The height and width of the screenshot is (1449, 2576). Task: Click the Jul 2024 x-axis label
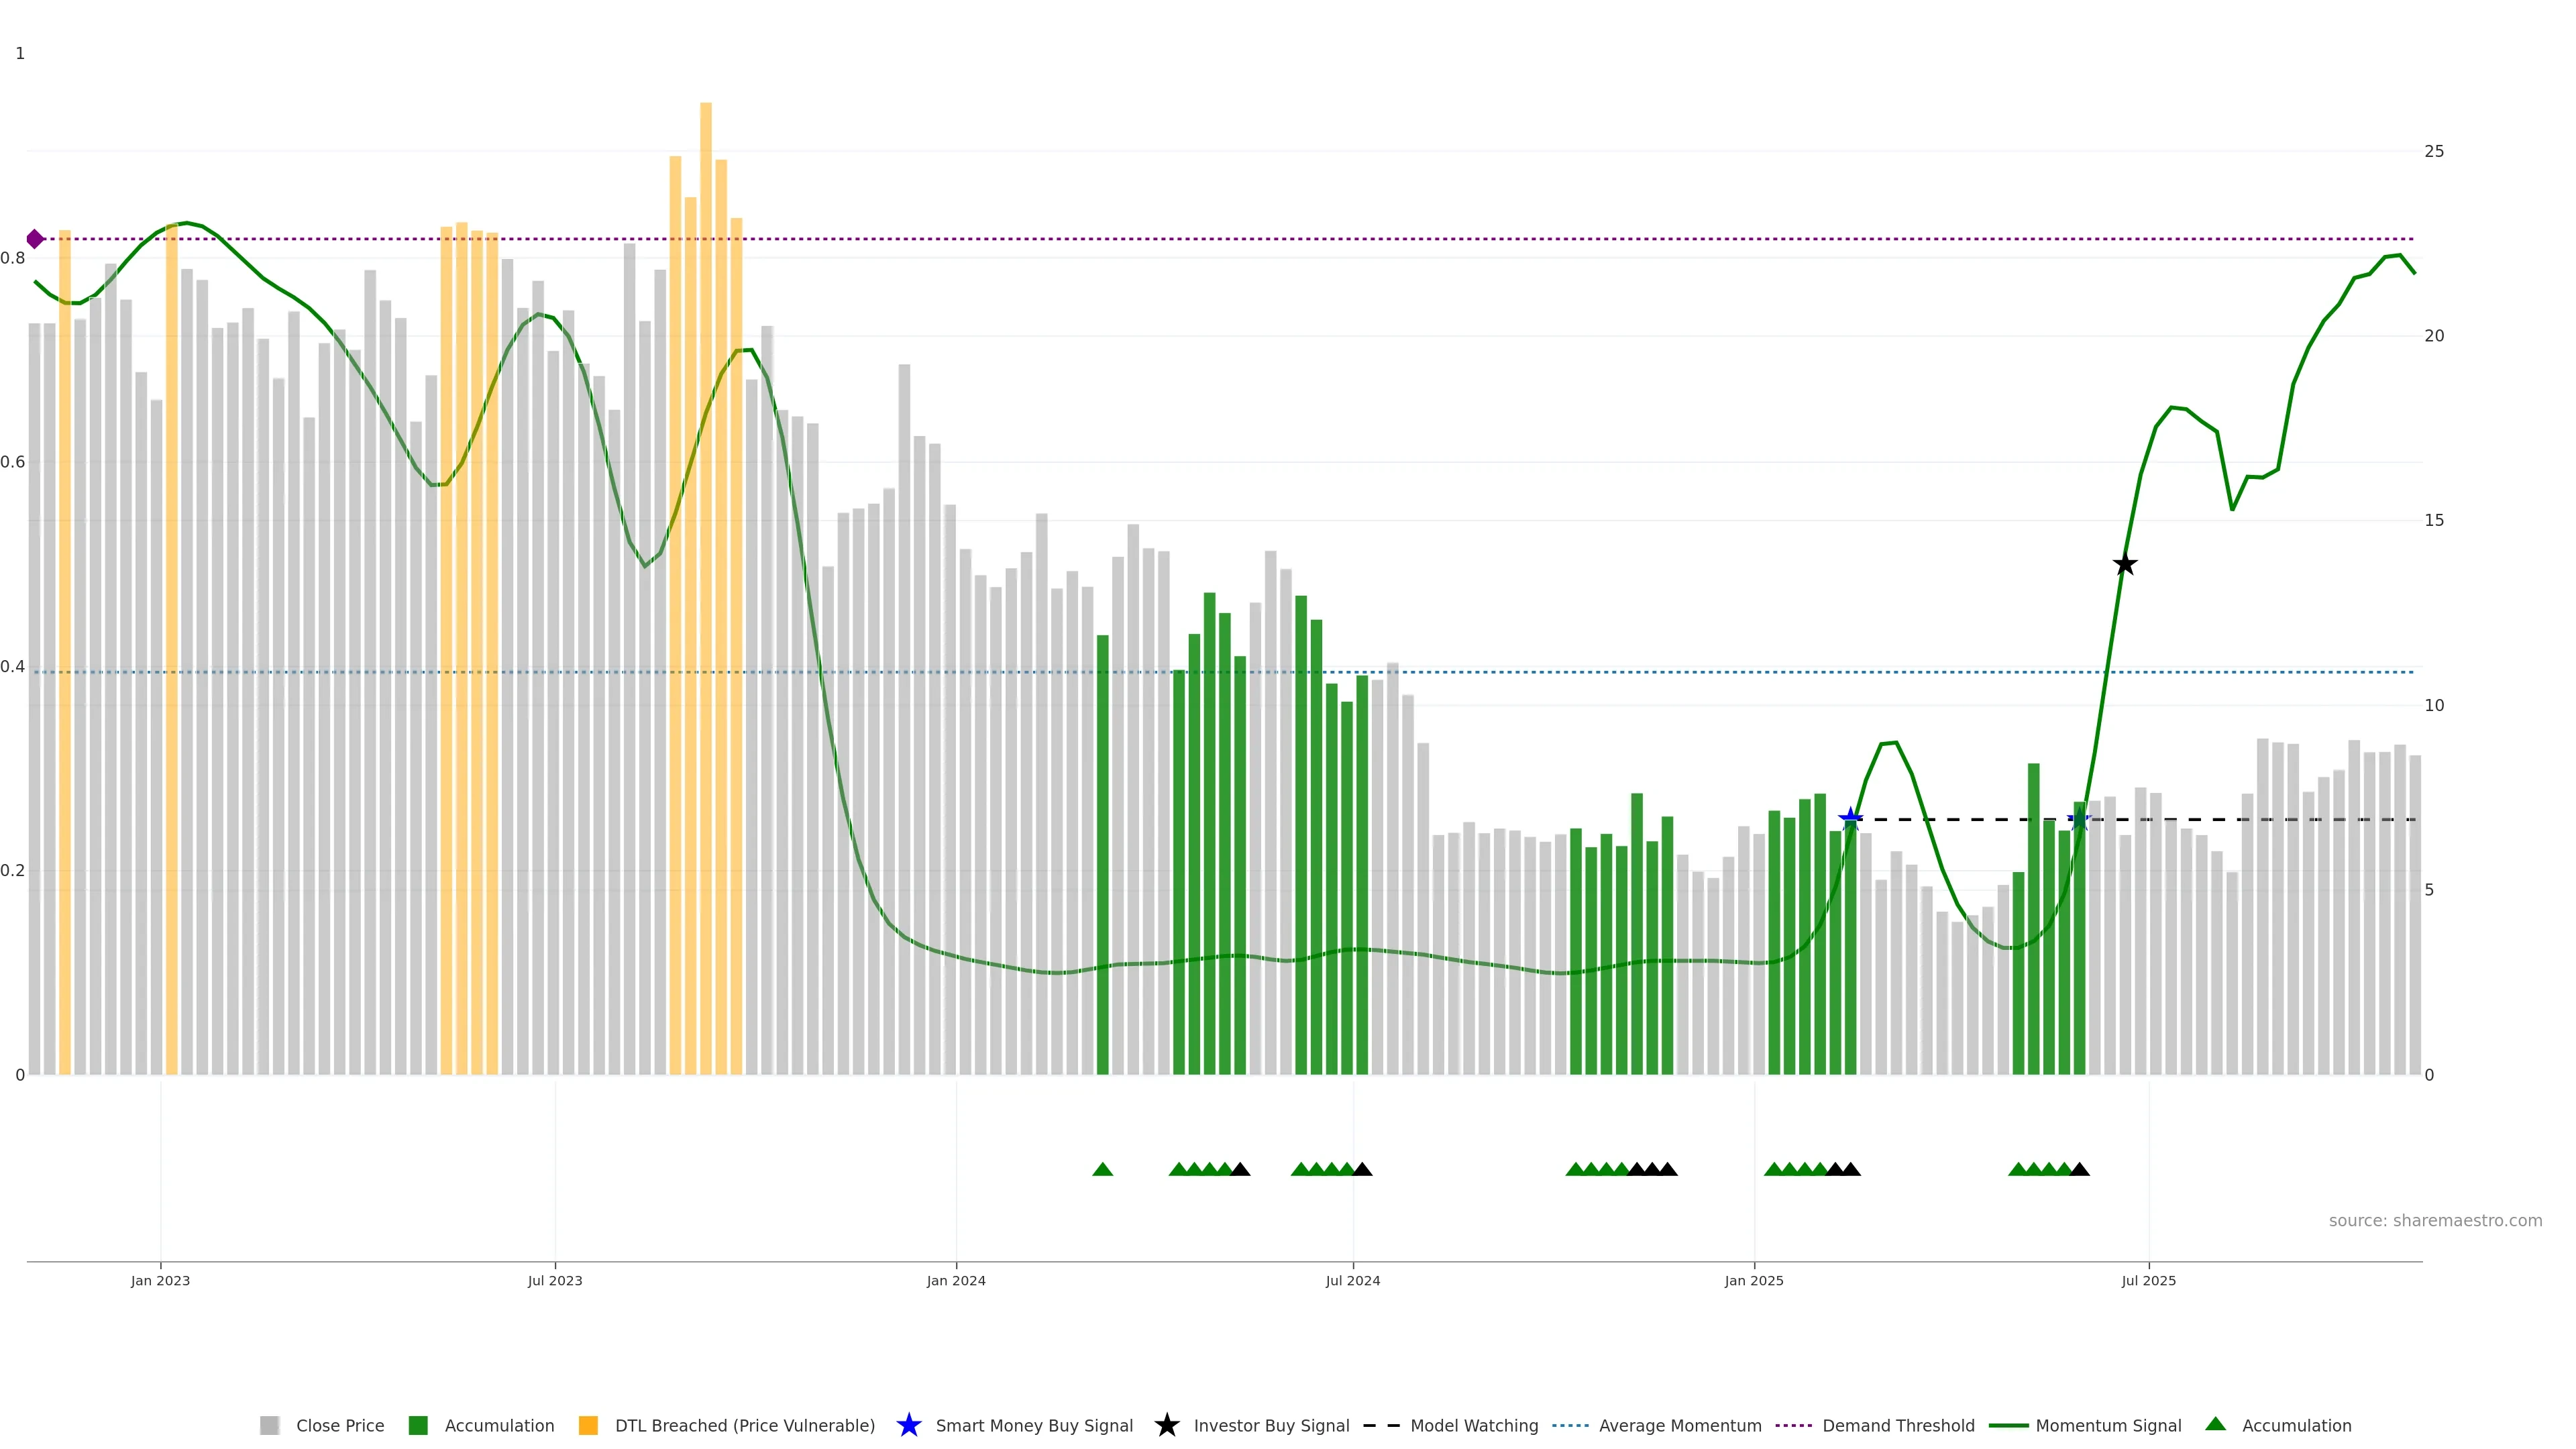pos(1352,1280)
